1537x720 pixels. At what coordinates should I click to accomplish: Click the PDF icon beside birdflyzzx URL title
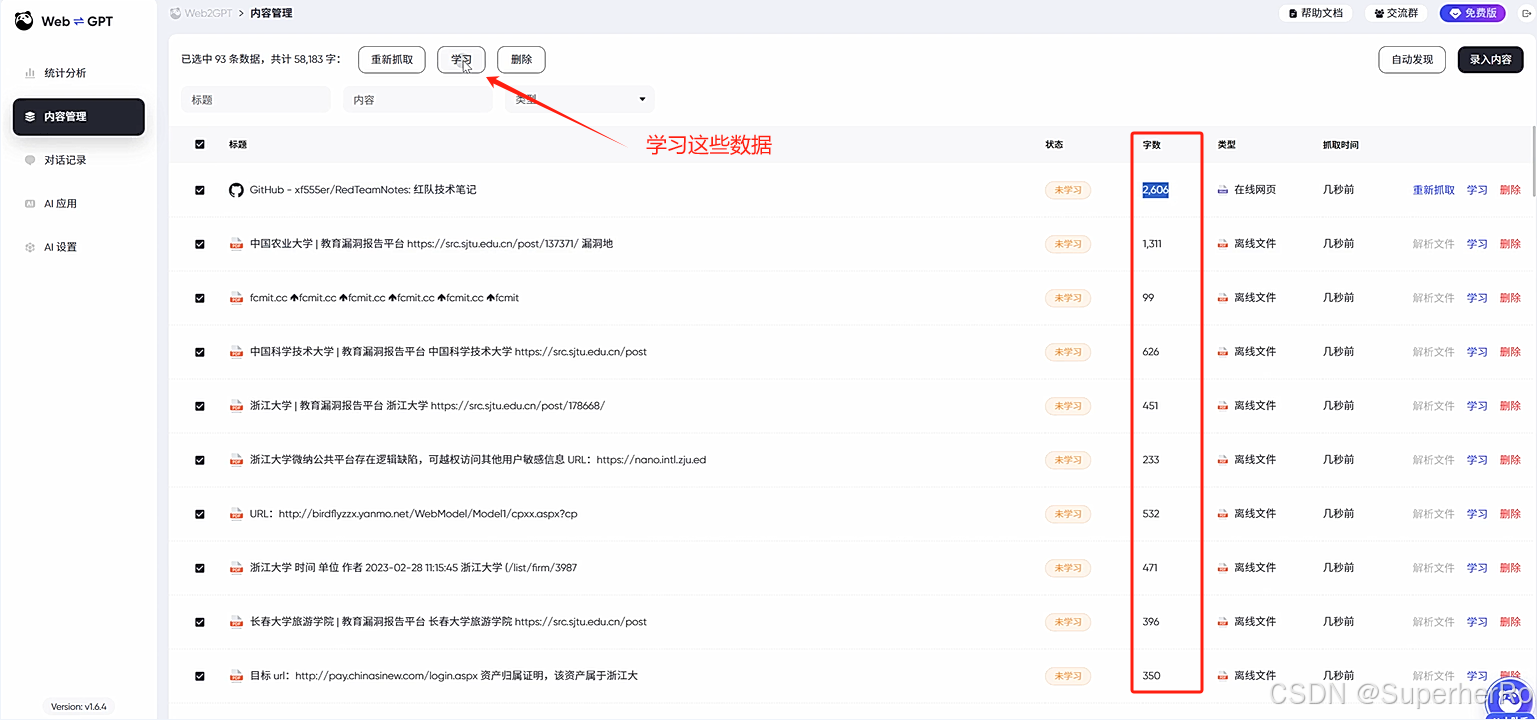236,514
